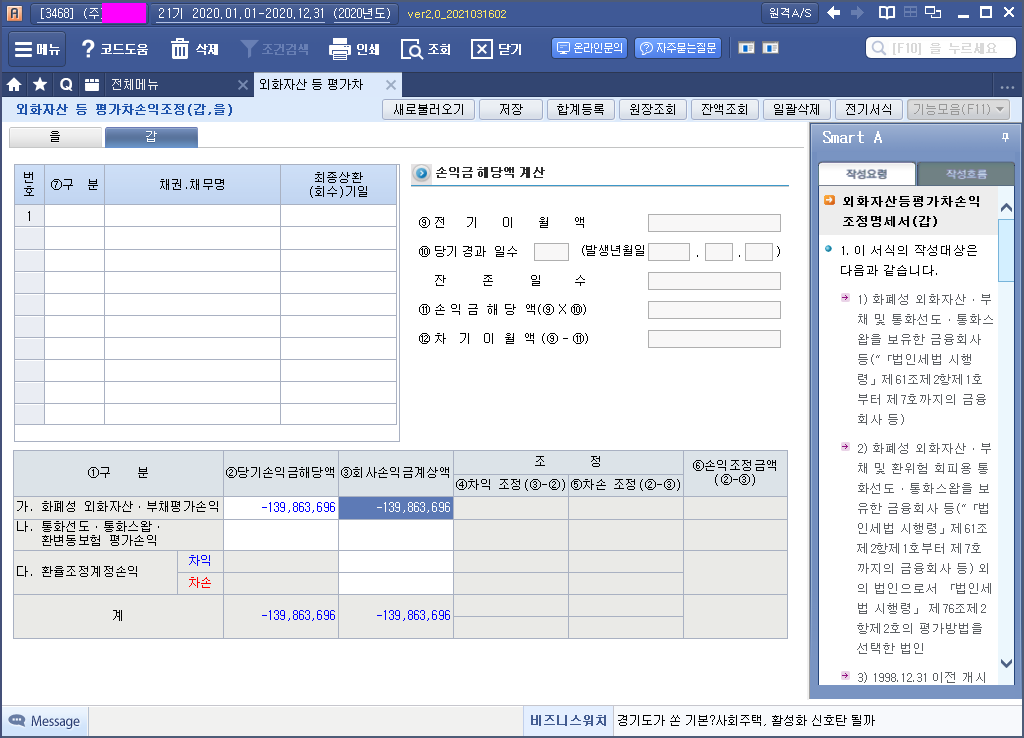Close the 외화자산 등 평가차 tab

click(391, 85)
